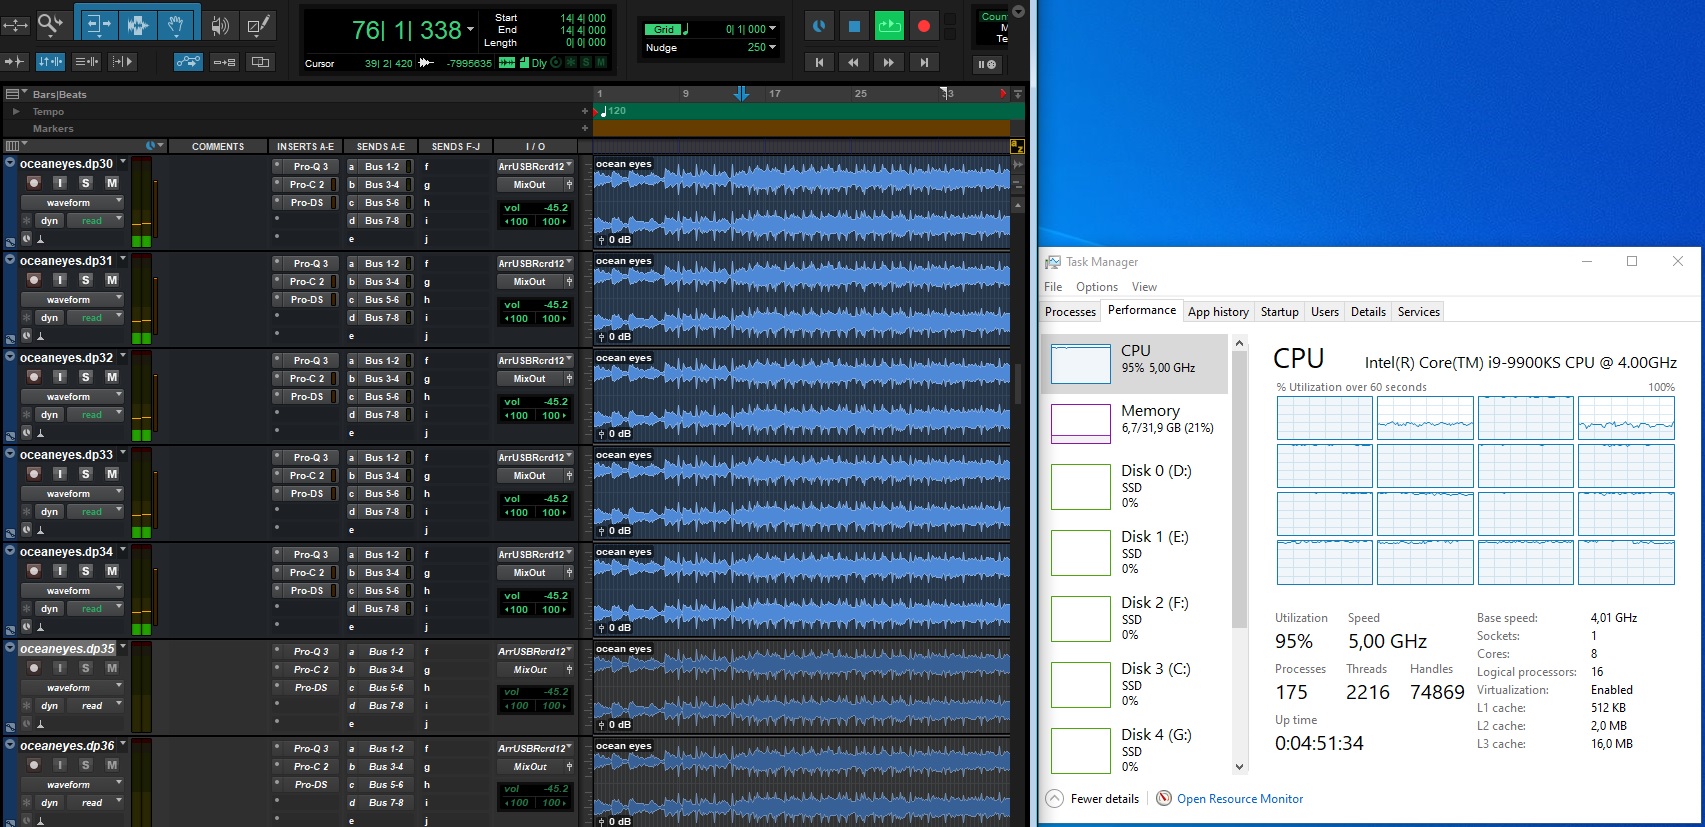Toggle Automation Follows Edit button
The height and width of the screenshot is (827, 1705).
(188, 62)
